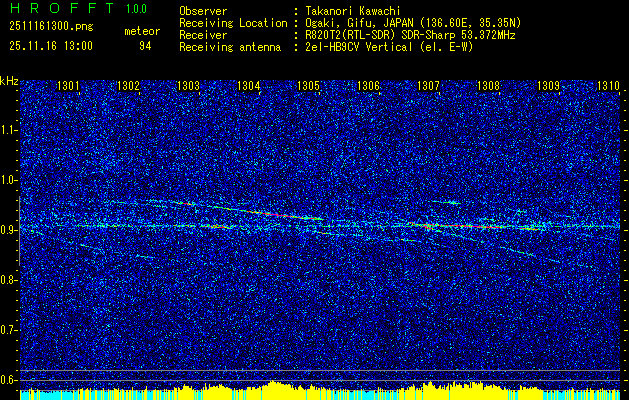Screen dimensions: 629x400
Task: Click the yellow signal level bar graph
Action: pyautogui.click(x=320, y=390)
